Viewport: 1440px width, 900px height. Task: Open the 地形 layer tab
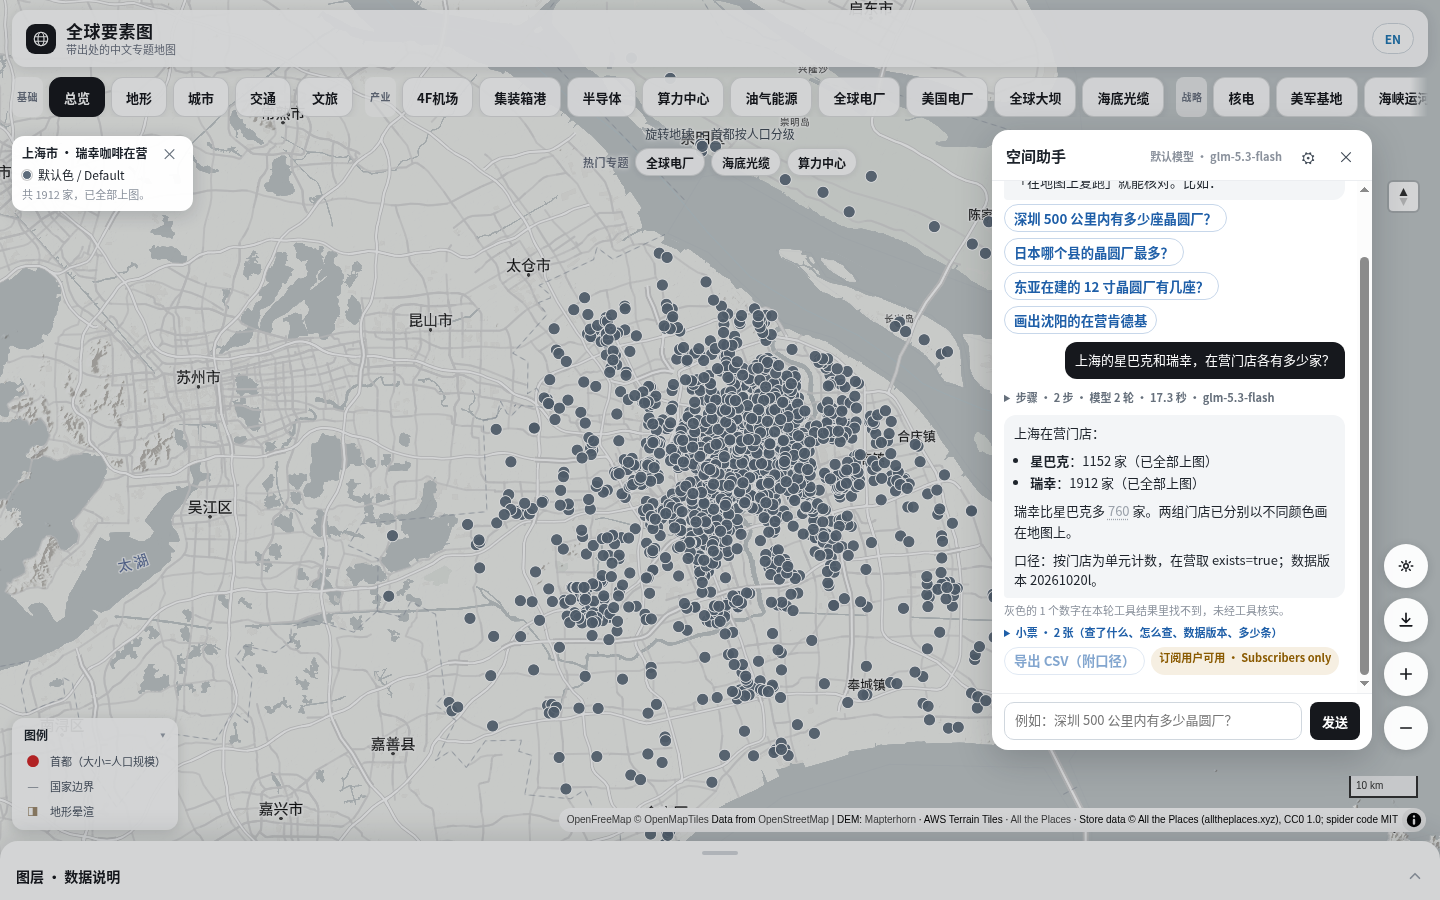point(139,98)
